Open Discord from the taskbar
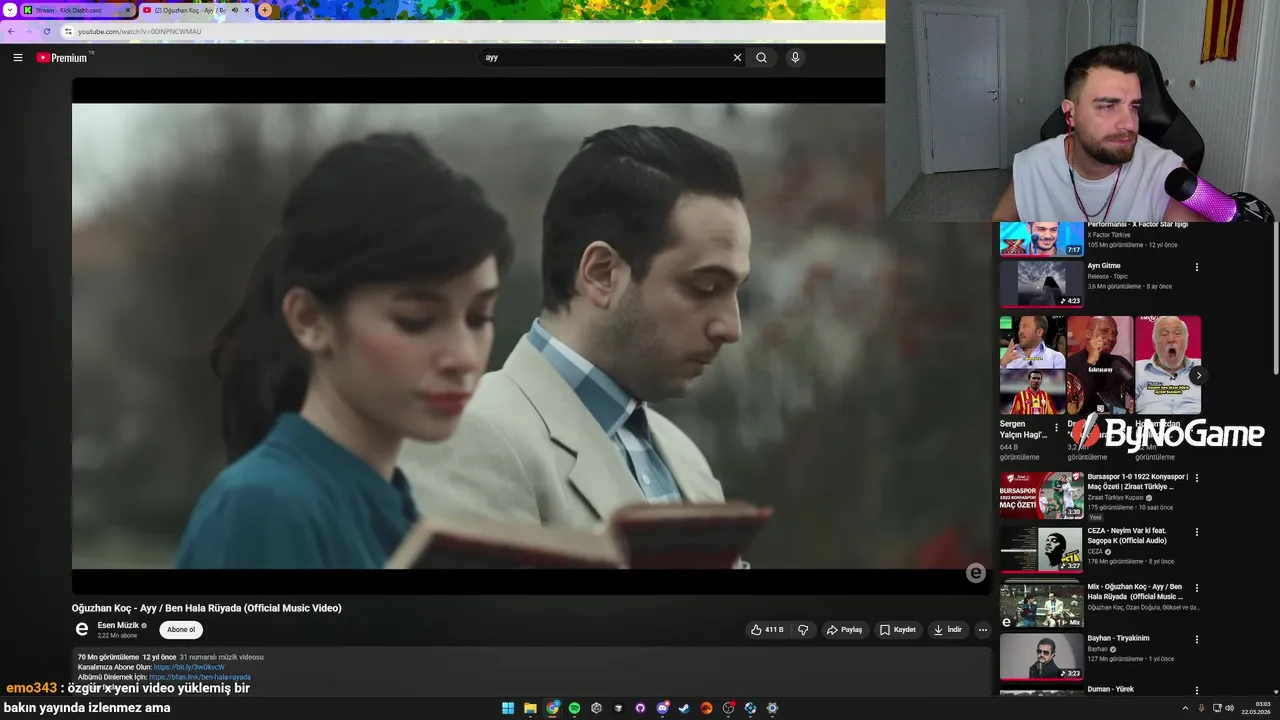This screenshot has height=720, width=1280. tap(662, 708)
